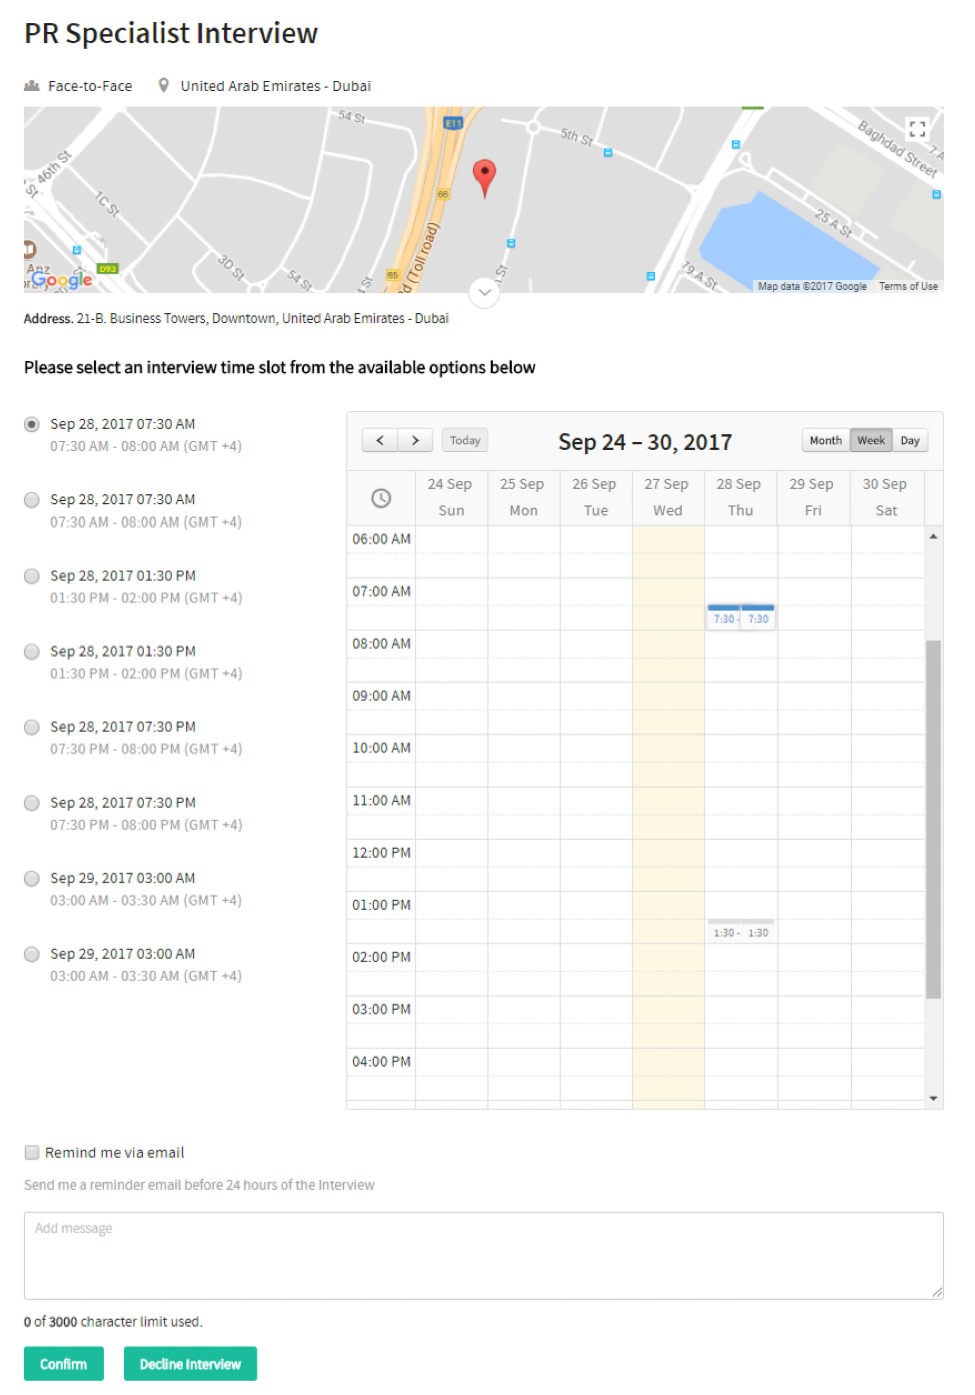Select first Sep 28 01:30 PM slot
This screenshot has width=975, height=1395.
(x=32, y=576)
